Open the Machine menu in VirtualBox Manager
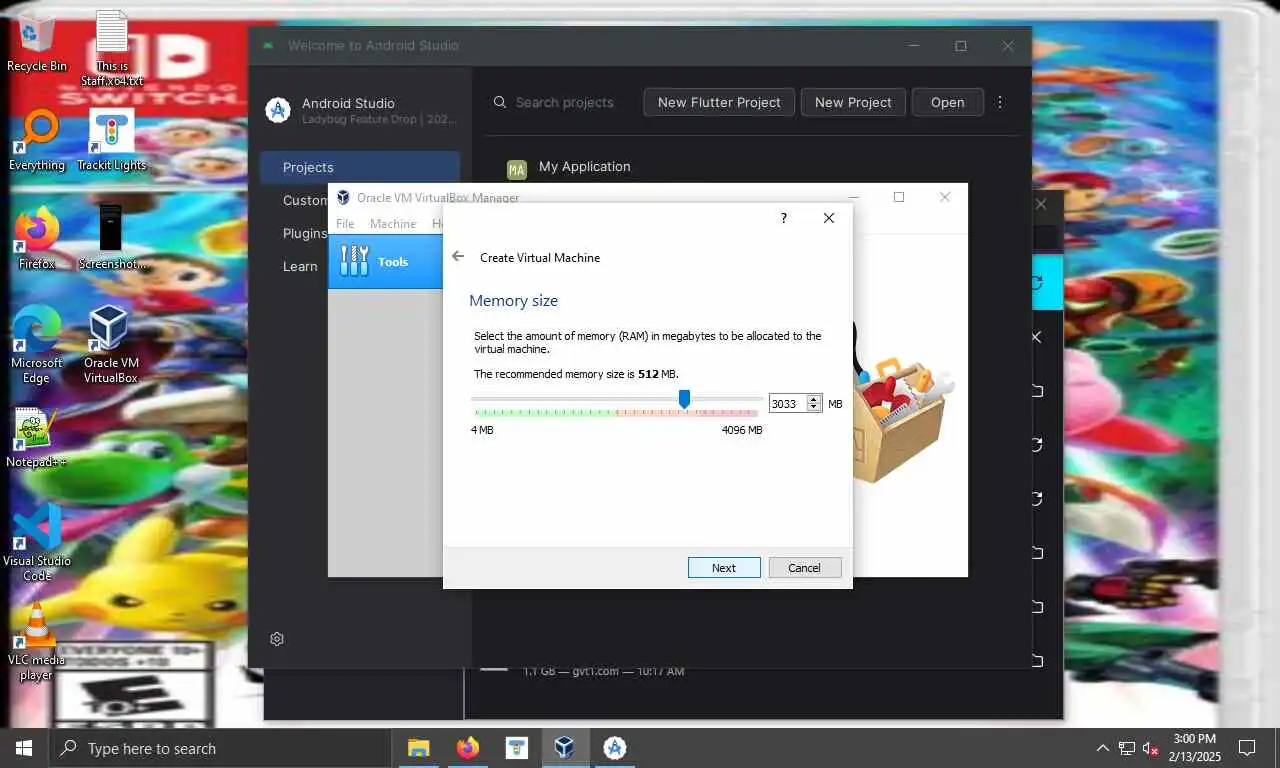 [393, 224]
